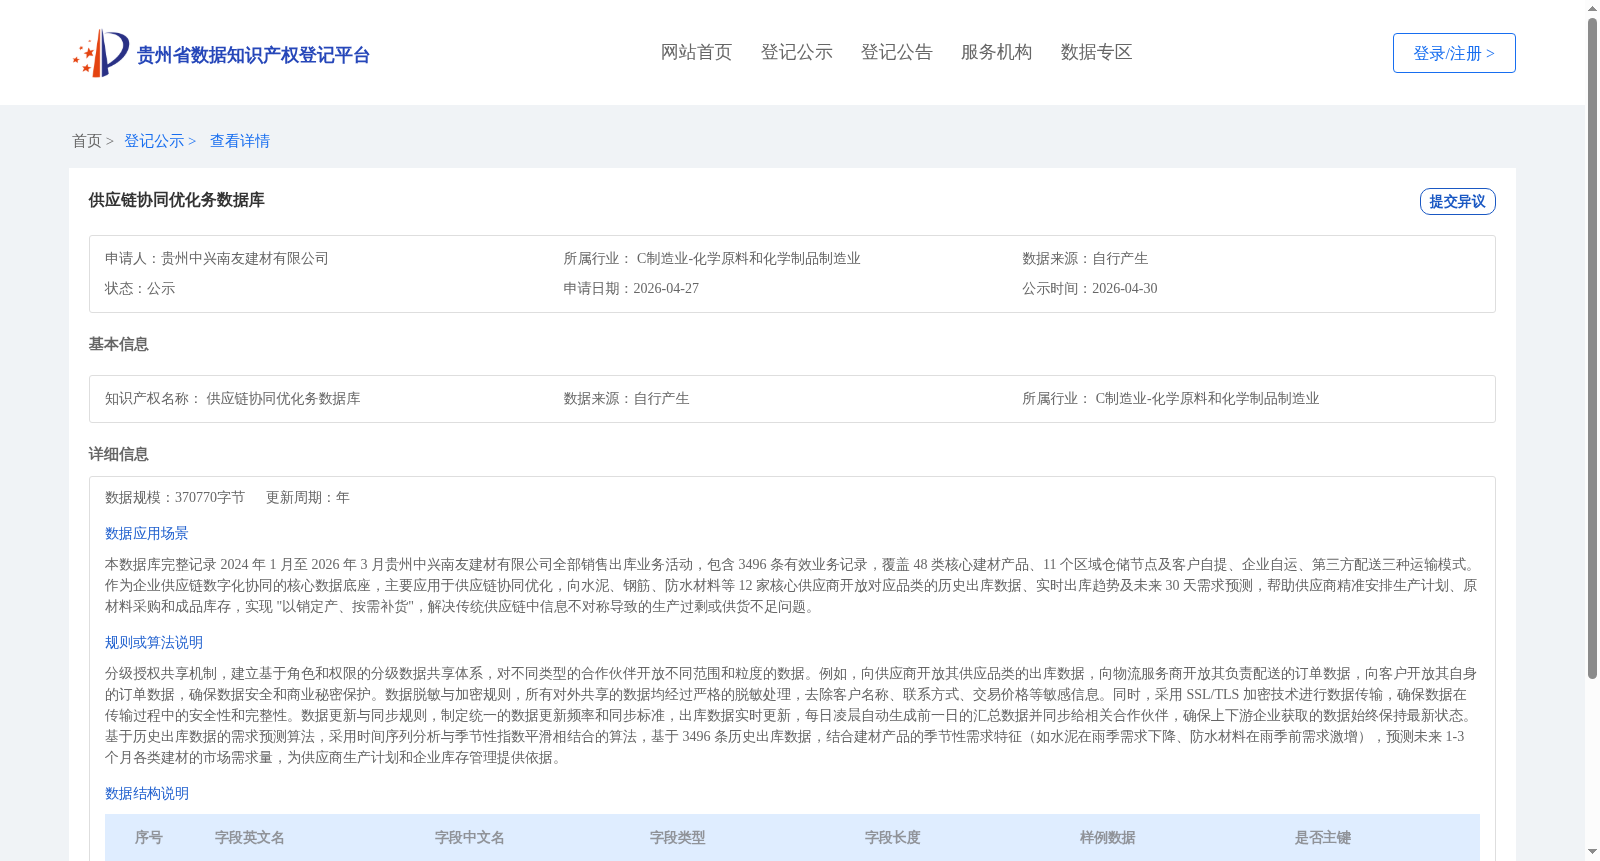The height and width of the screenshot is (861, 1600).
Task: Open 数据专区 nav item
Action: [1096, 52]
